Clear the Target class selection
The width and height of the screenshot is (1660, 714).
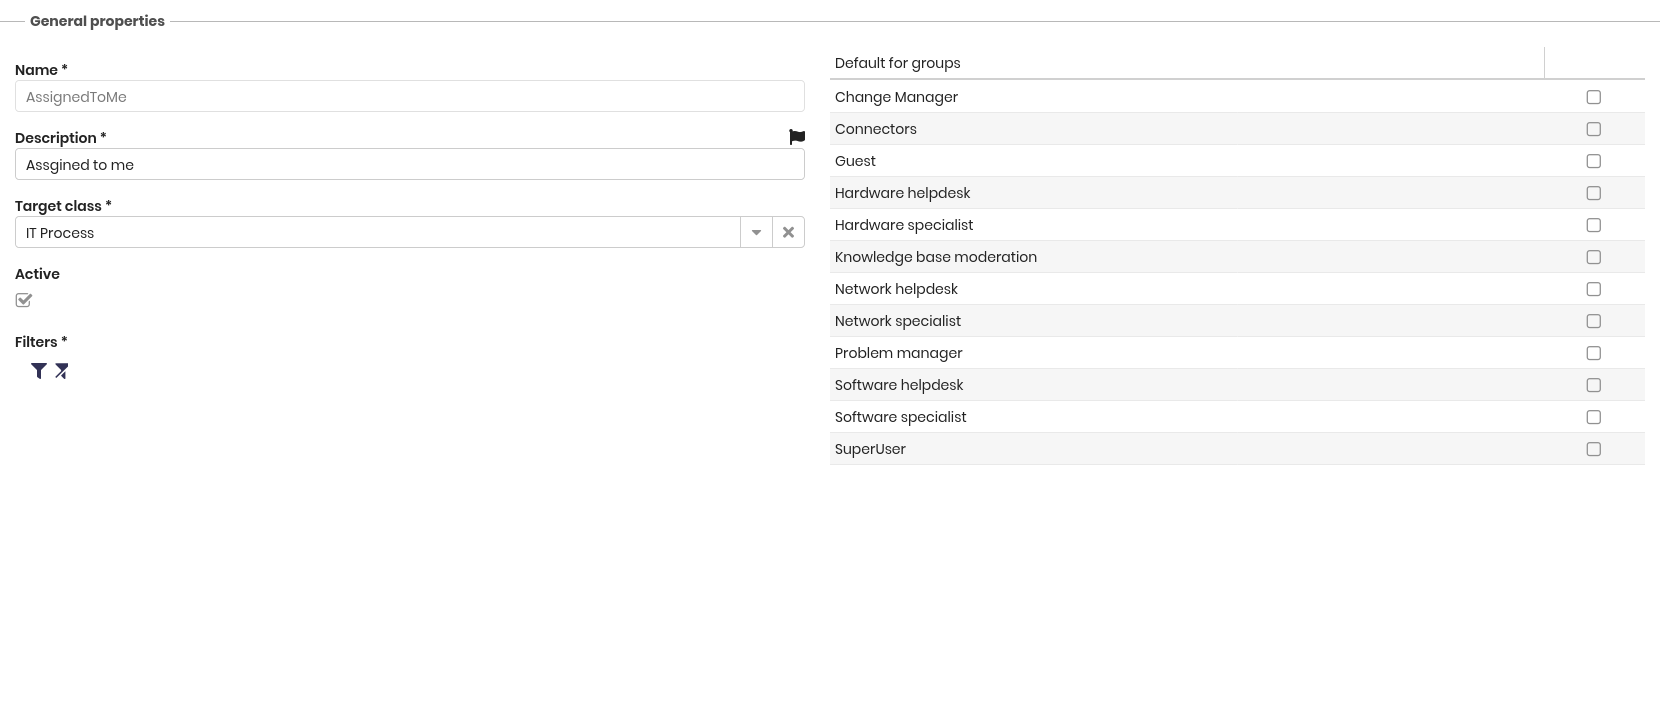[x=788, y=232]
